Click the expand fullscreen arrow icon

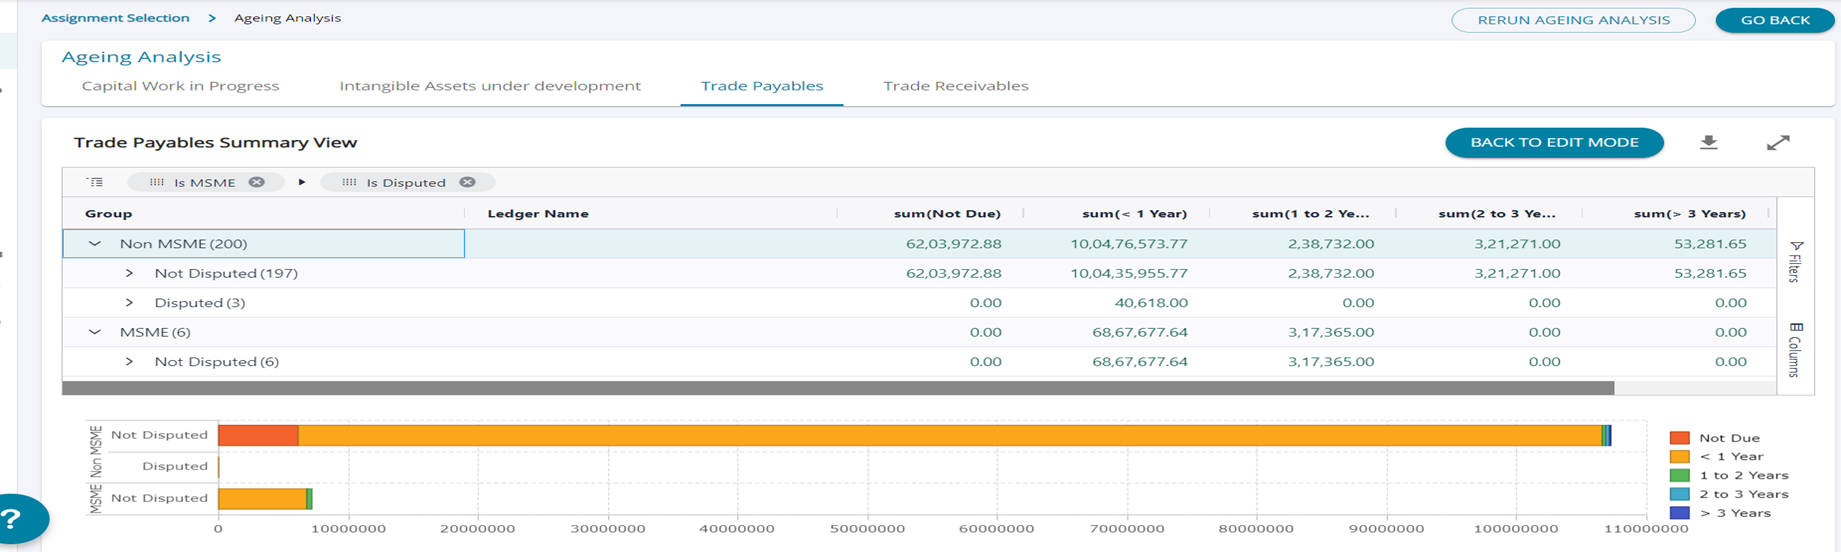(x=1777, y=143)
